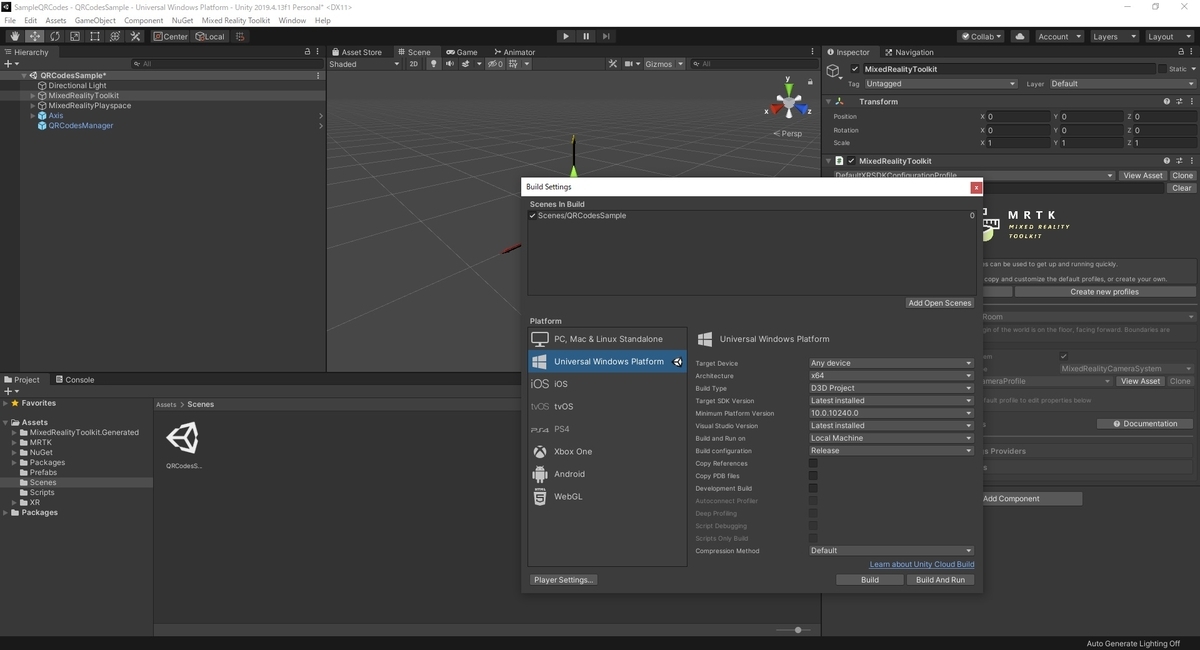The height and width of the screenshot is (650, 1200).
Task: Select the combined Transform tool
Action: pos(114,36)
